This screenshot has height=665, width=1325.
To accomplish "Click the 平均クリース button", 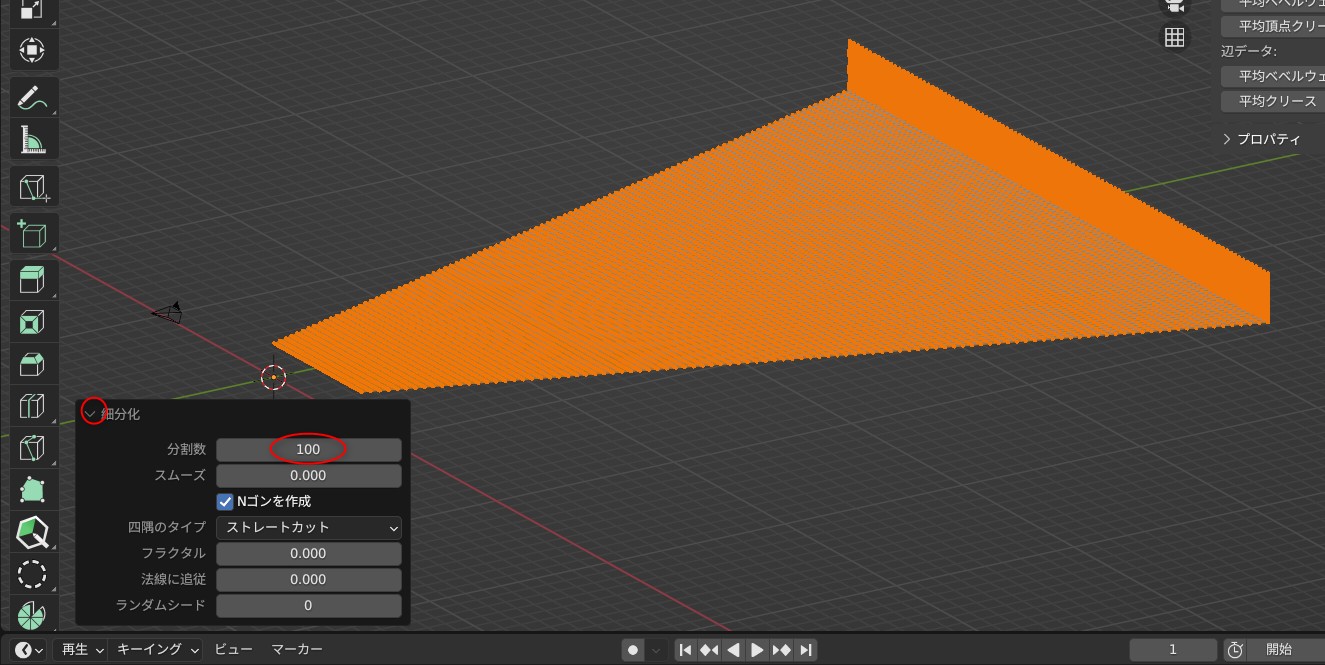I will click(1272, 101).
